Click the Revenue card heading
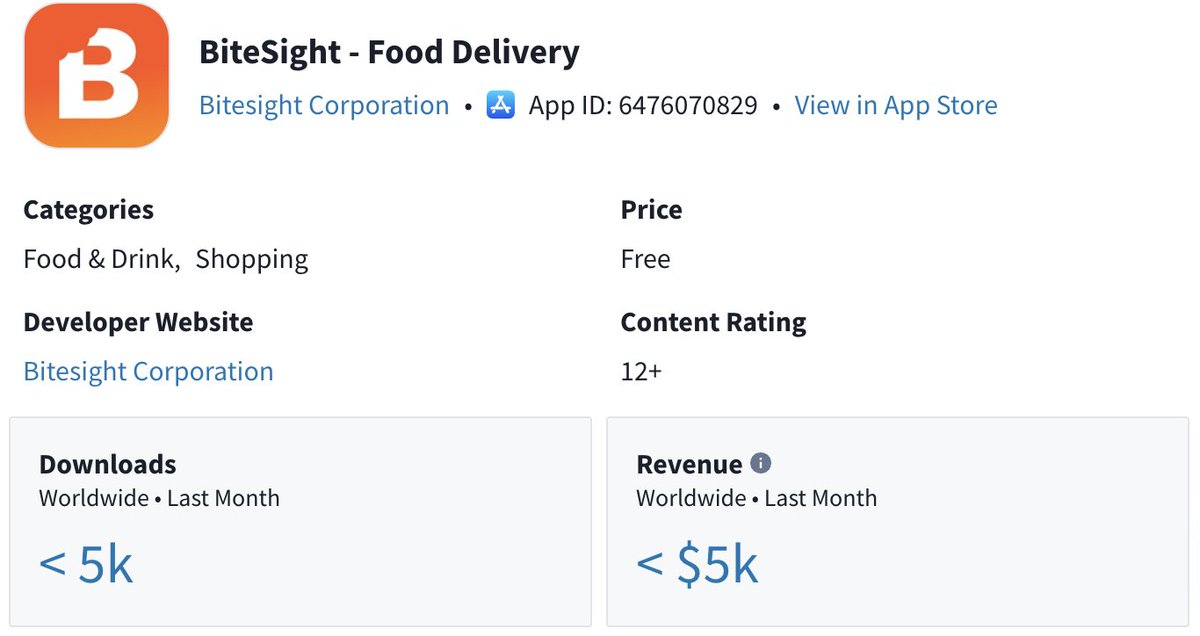1200x636 pixels. tap(689, 464)
